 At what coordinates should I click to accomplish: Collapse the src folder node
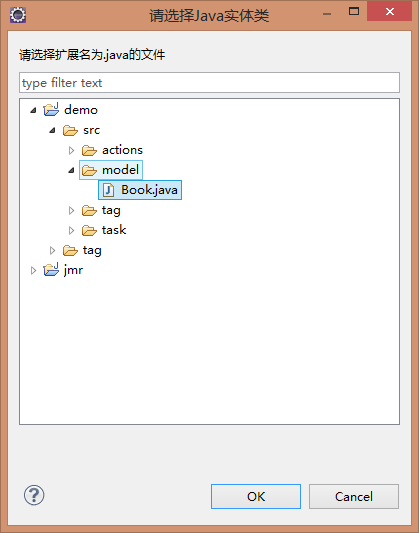52,130
